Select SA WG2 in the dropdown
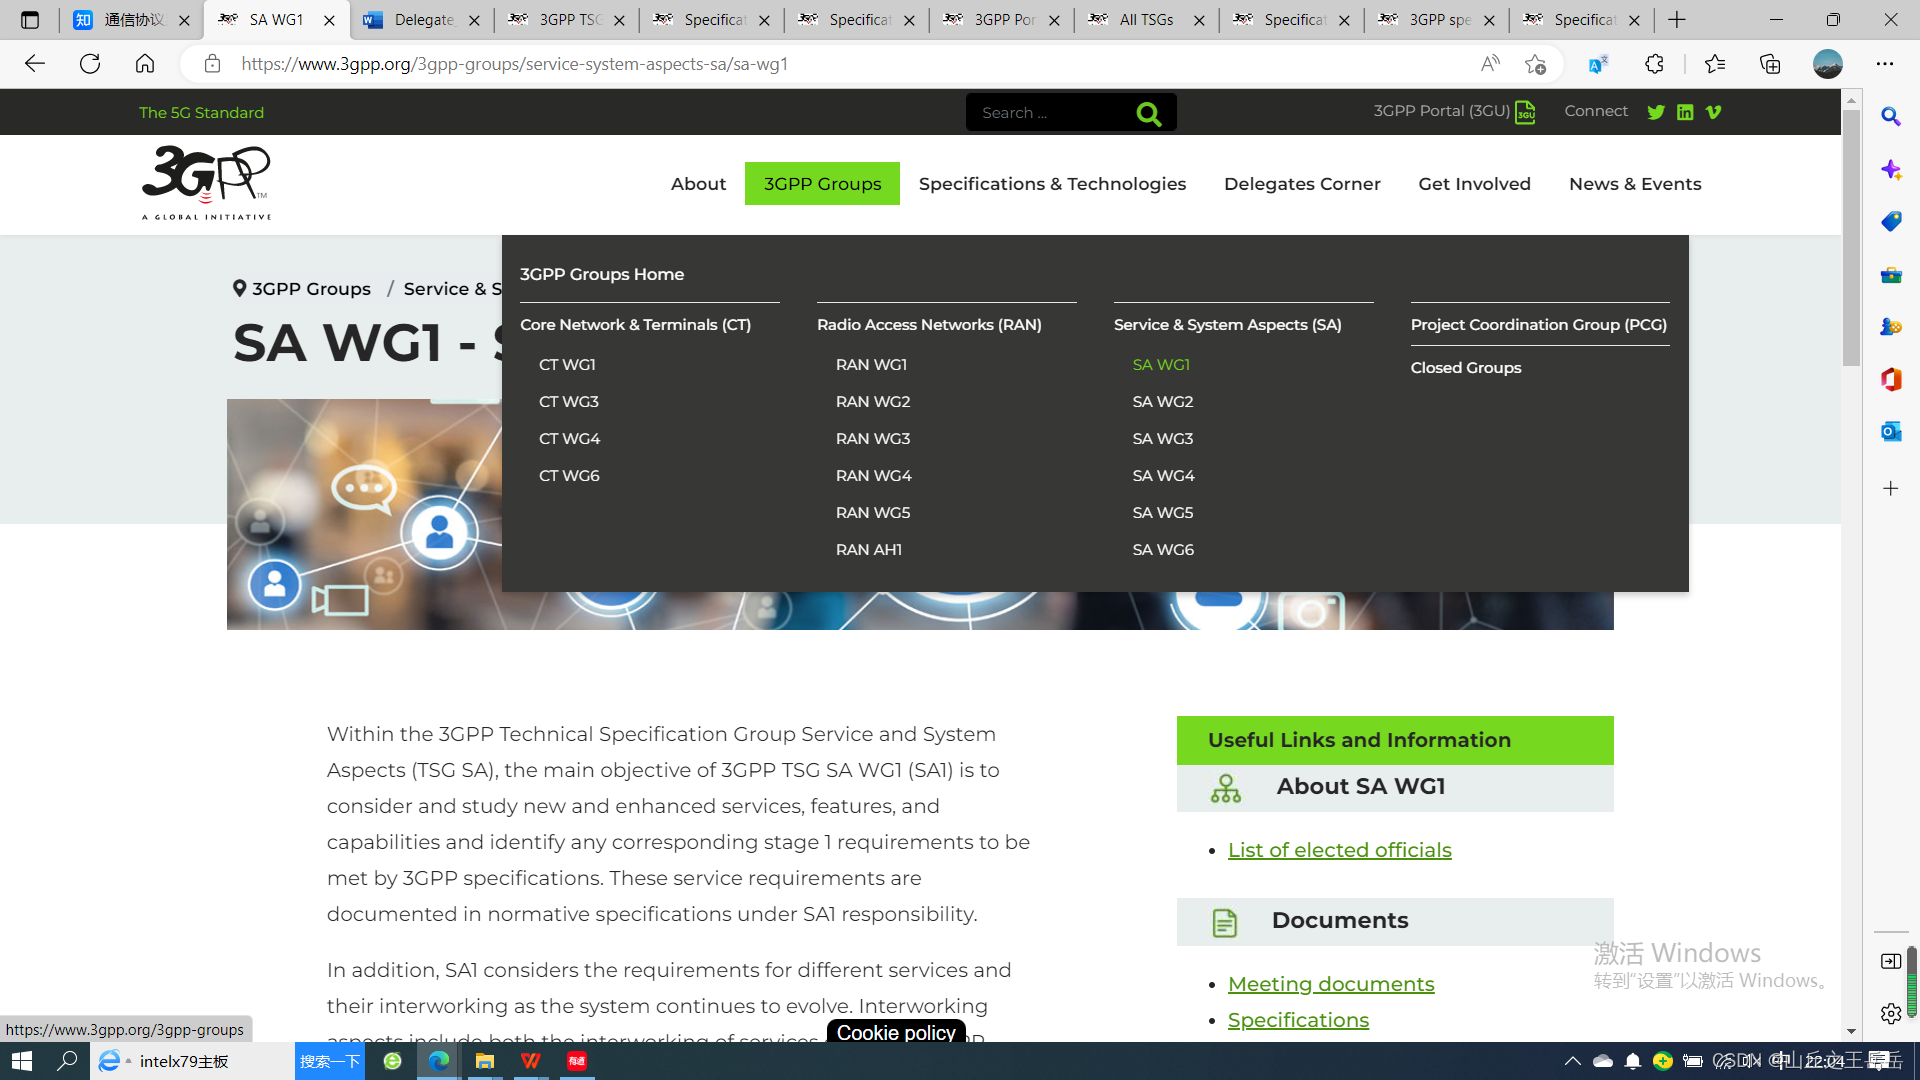The width and height of the screenshot is (1920, 1080). (x=1163, y=402)
